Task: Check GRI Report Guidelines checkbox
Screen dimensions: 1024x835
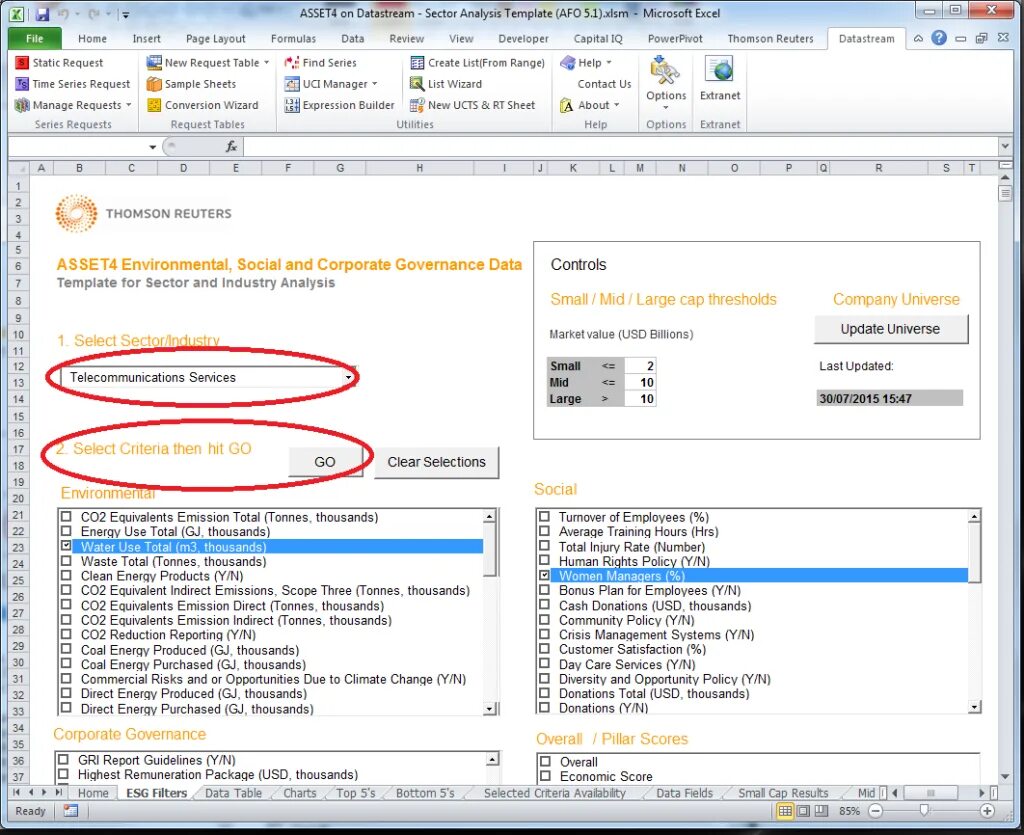Action: (x=63, y=760)
